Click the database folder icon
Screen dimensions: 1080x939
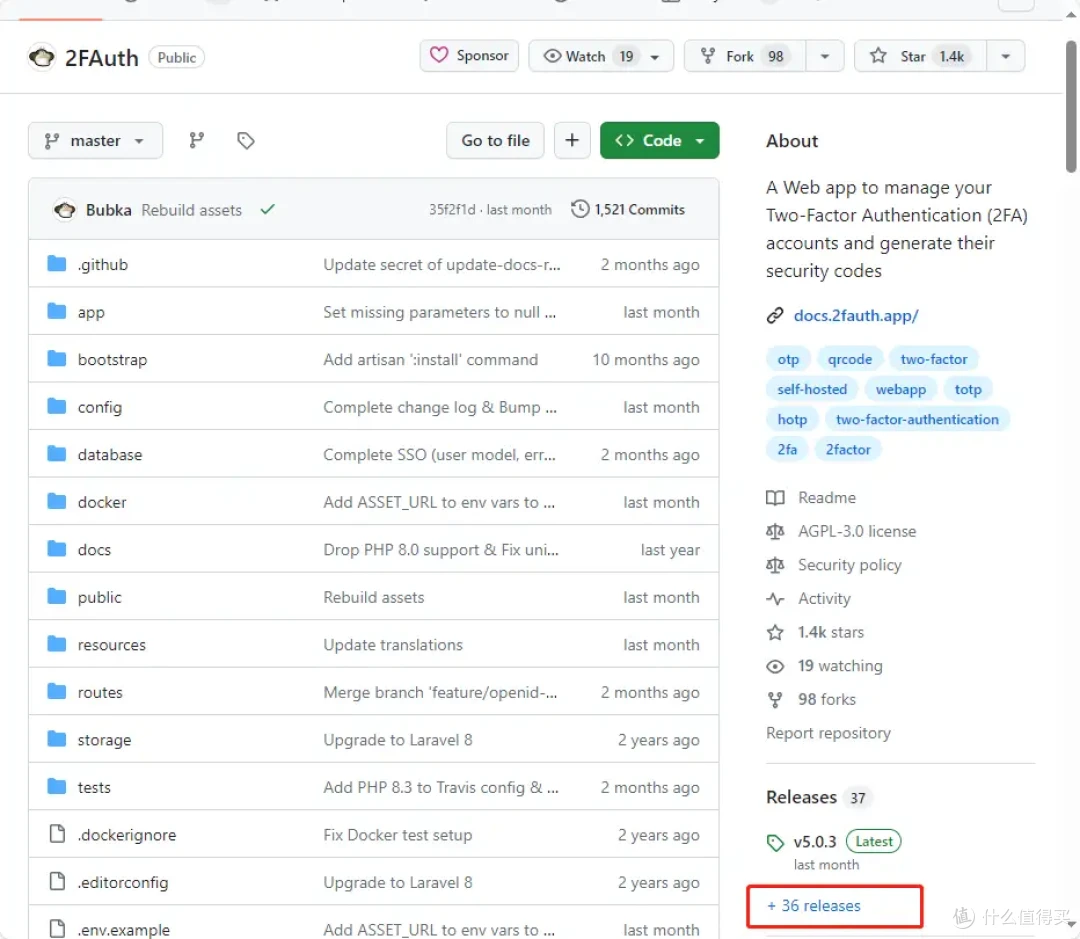[x=56, y=454]
